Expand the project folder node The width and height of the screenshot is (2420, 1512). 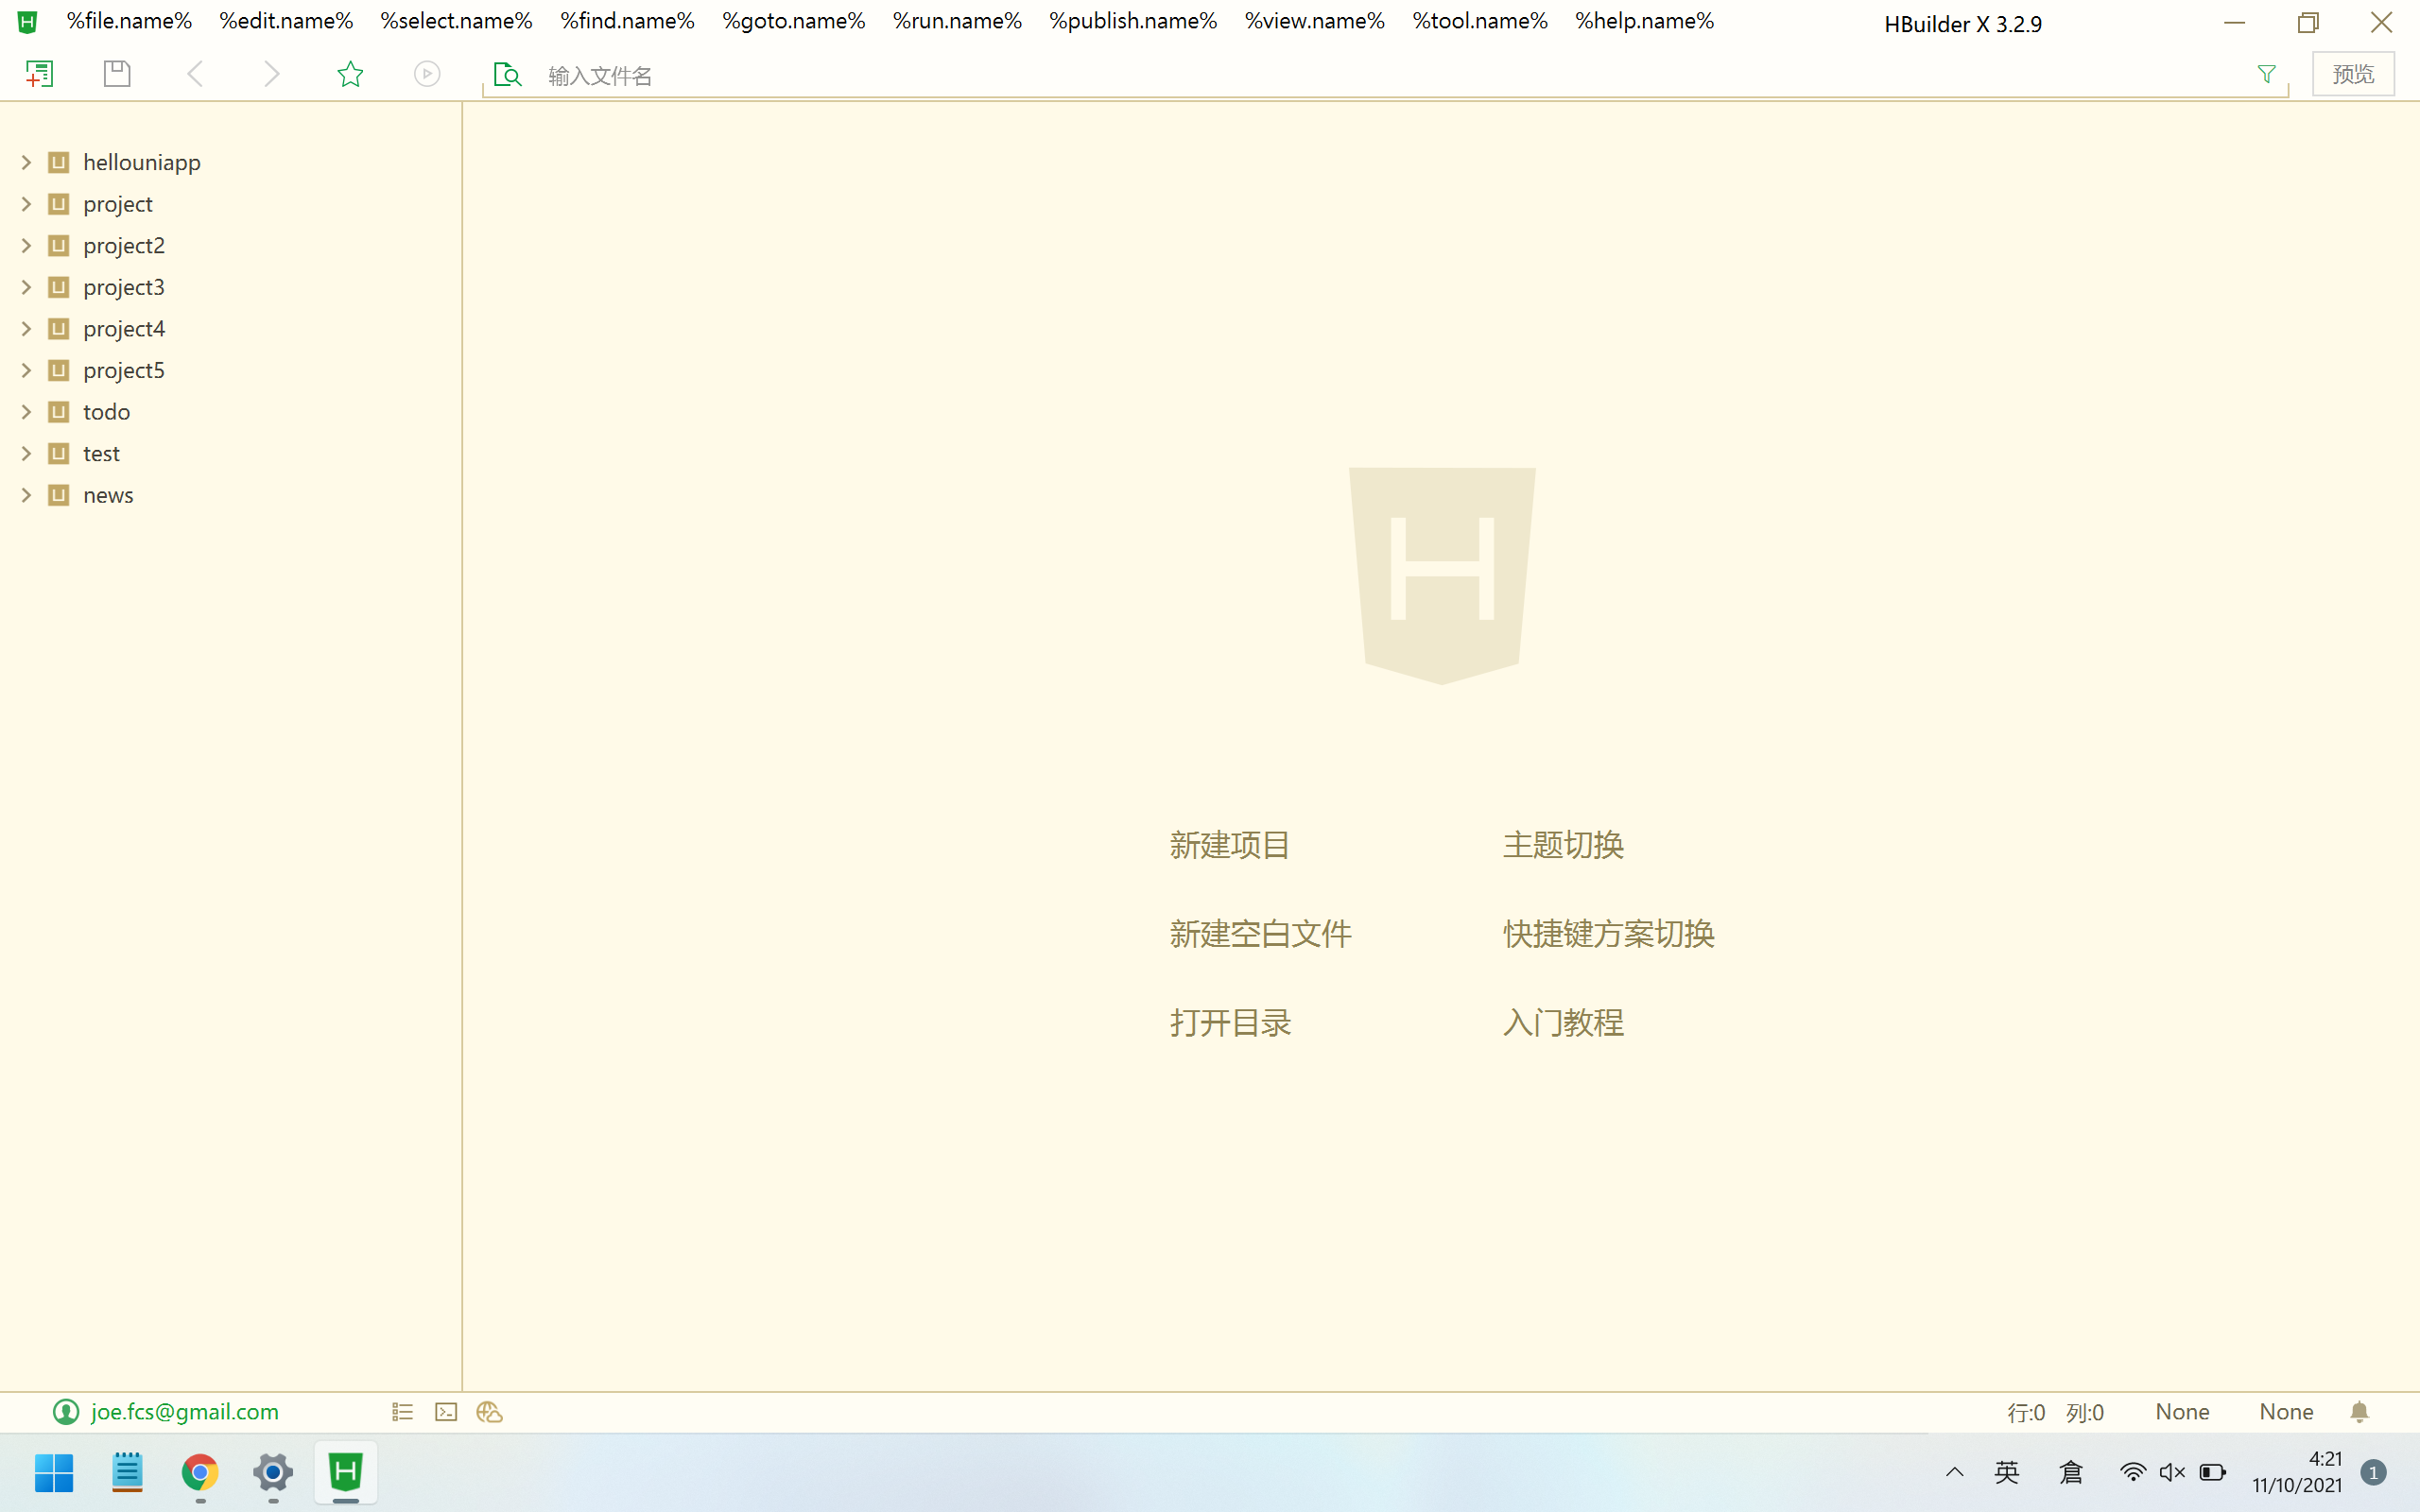[x=27, y=204]
